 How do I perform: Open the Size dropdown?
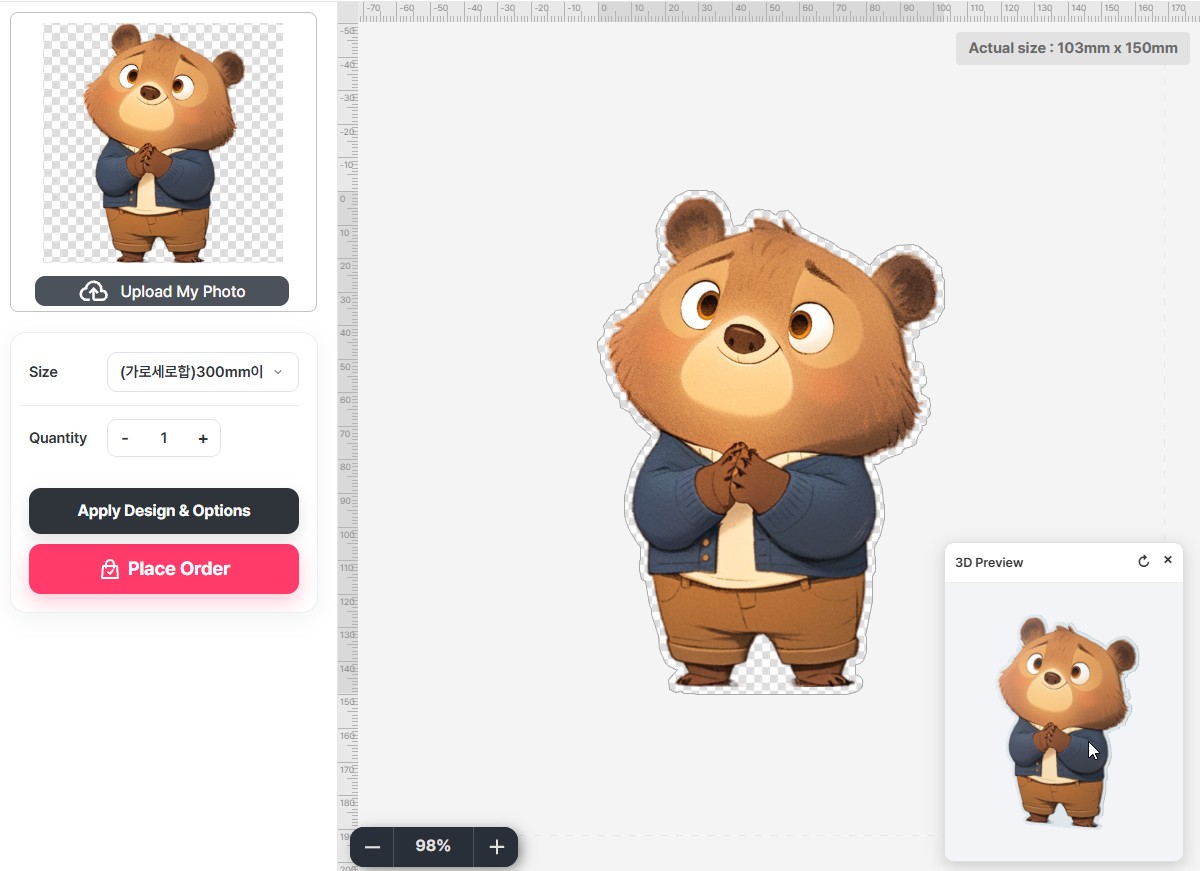click(203, 372)
